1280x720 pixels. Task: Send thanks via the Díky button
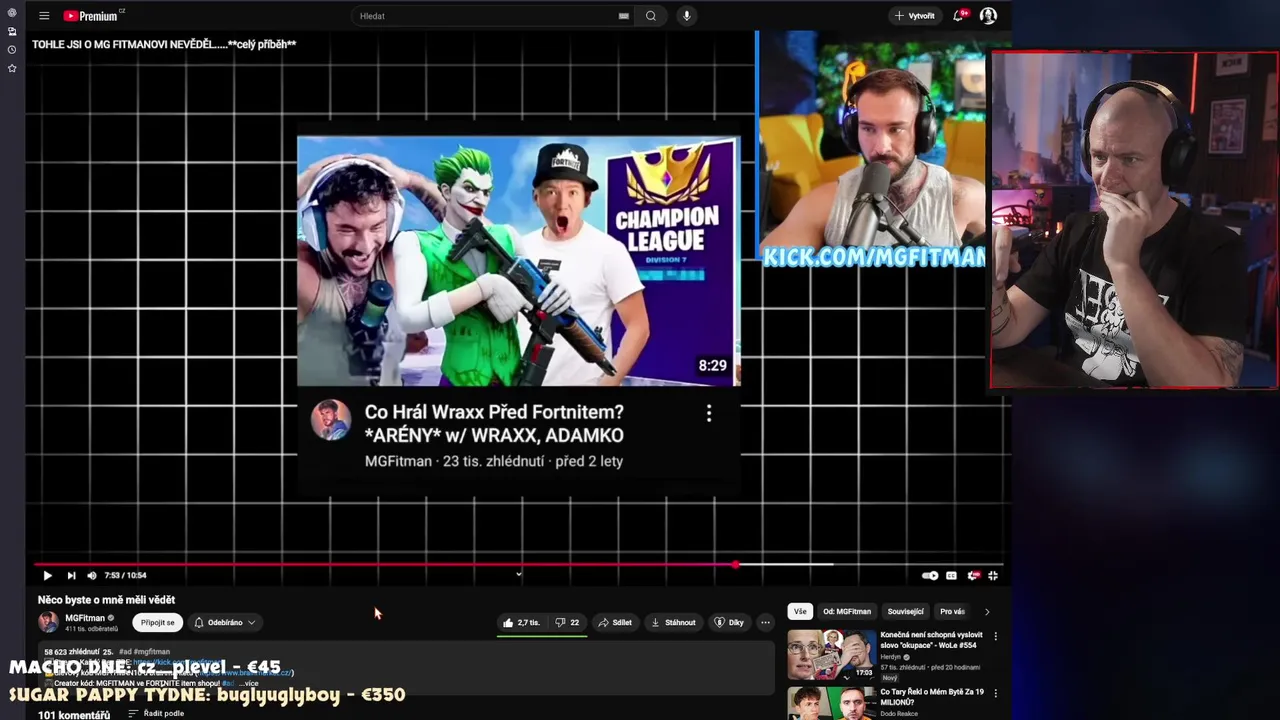728,622
